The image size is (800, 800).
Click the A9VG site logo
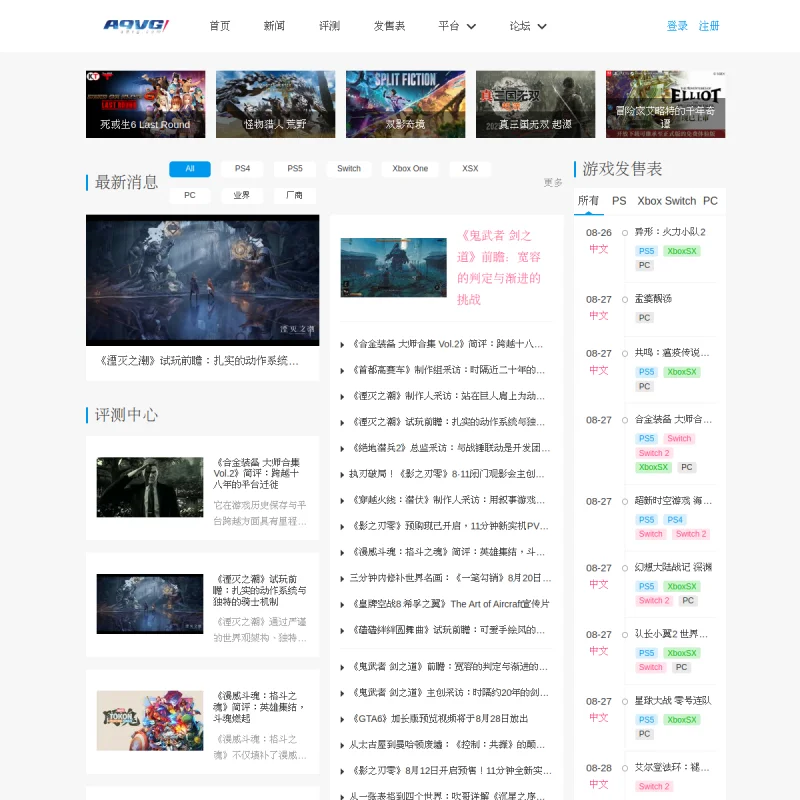(136, 26)
